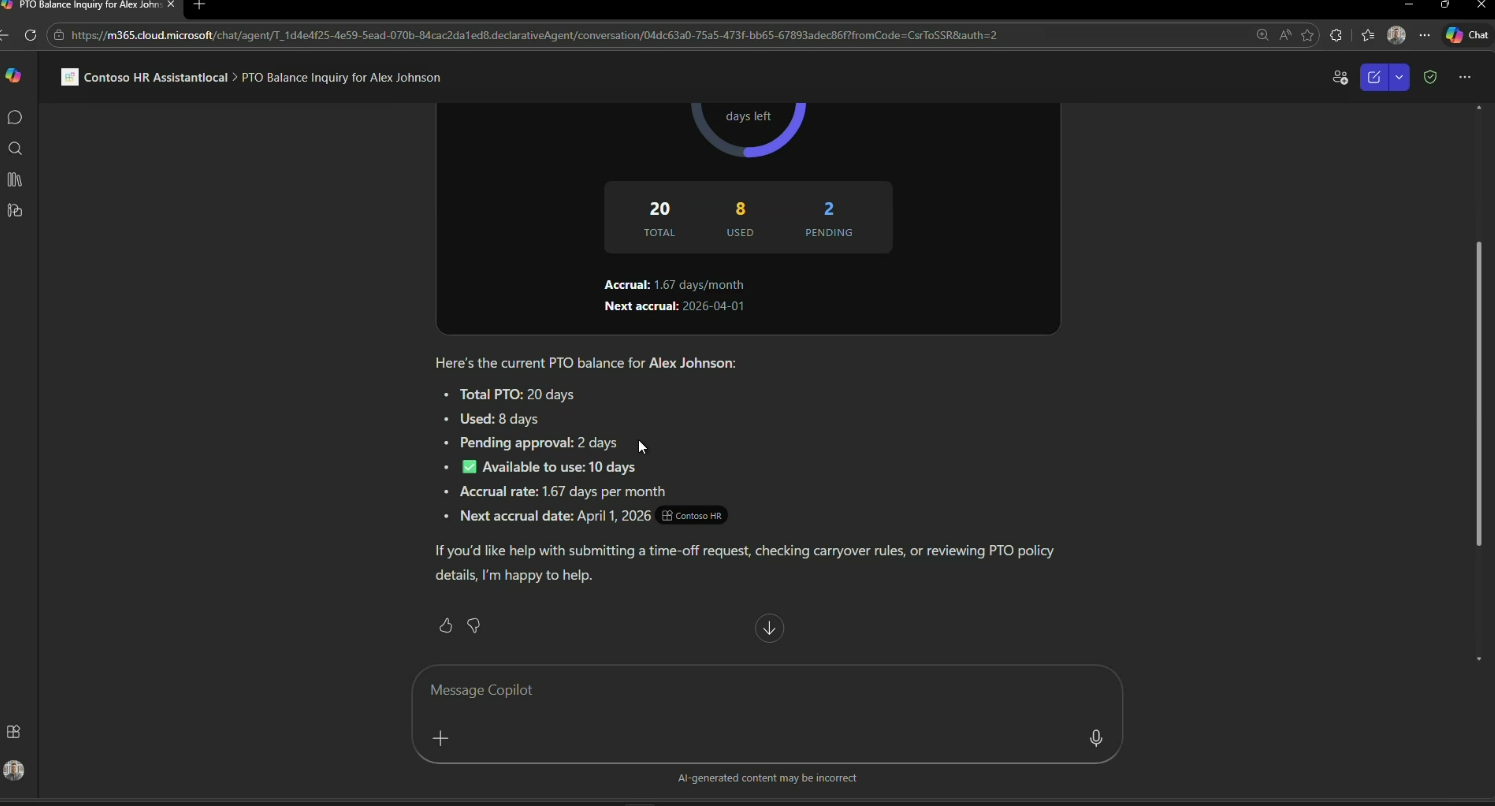1495x806 pixels.
Task: Give a thumbs up to the response
Action: point(446,626)
